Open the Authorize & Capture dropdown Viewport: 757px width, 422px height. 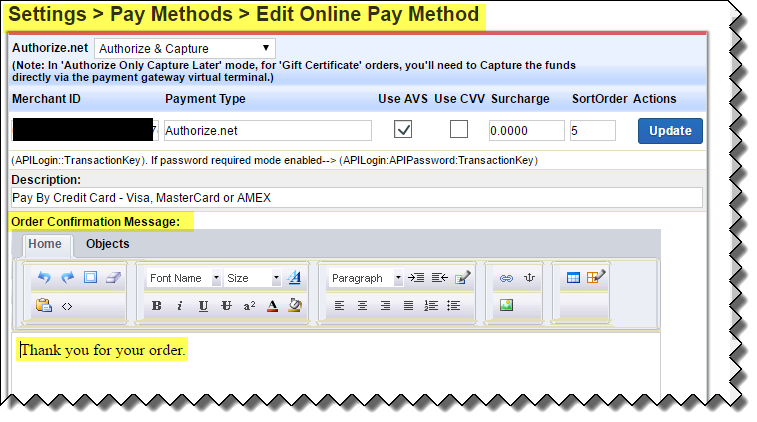[184, 47]
